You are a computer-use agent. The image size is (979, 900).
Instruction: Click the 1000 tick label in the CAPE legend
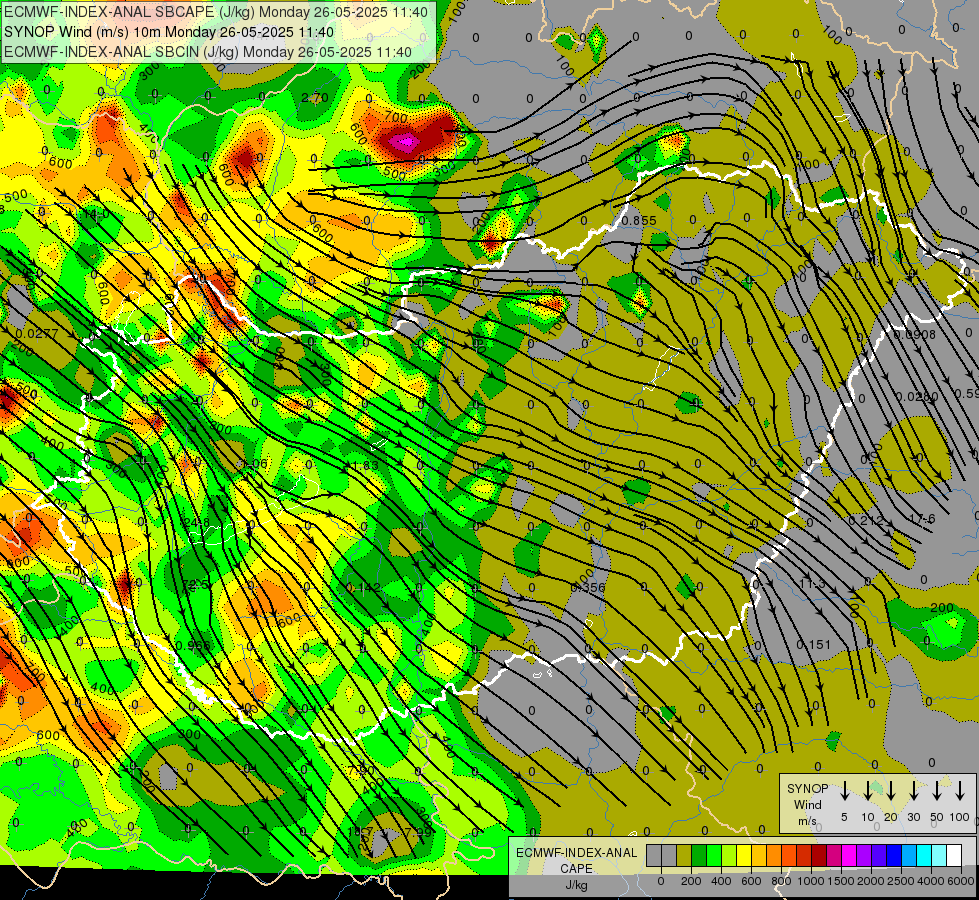coord(811,881)
